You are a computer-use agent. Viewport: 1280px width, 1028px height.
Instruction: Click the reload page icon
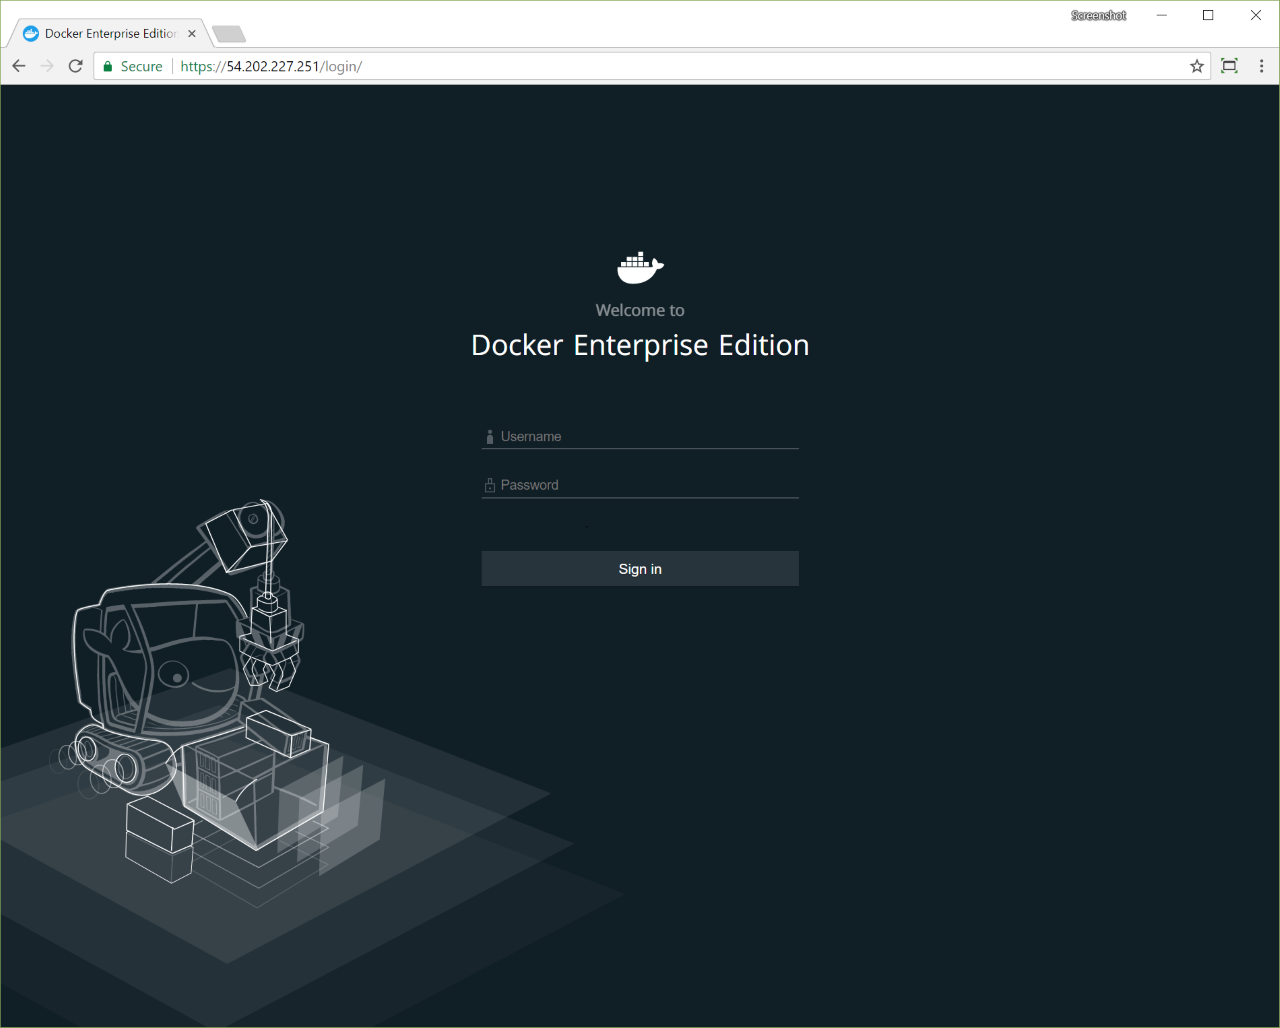(75, 66)
